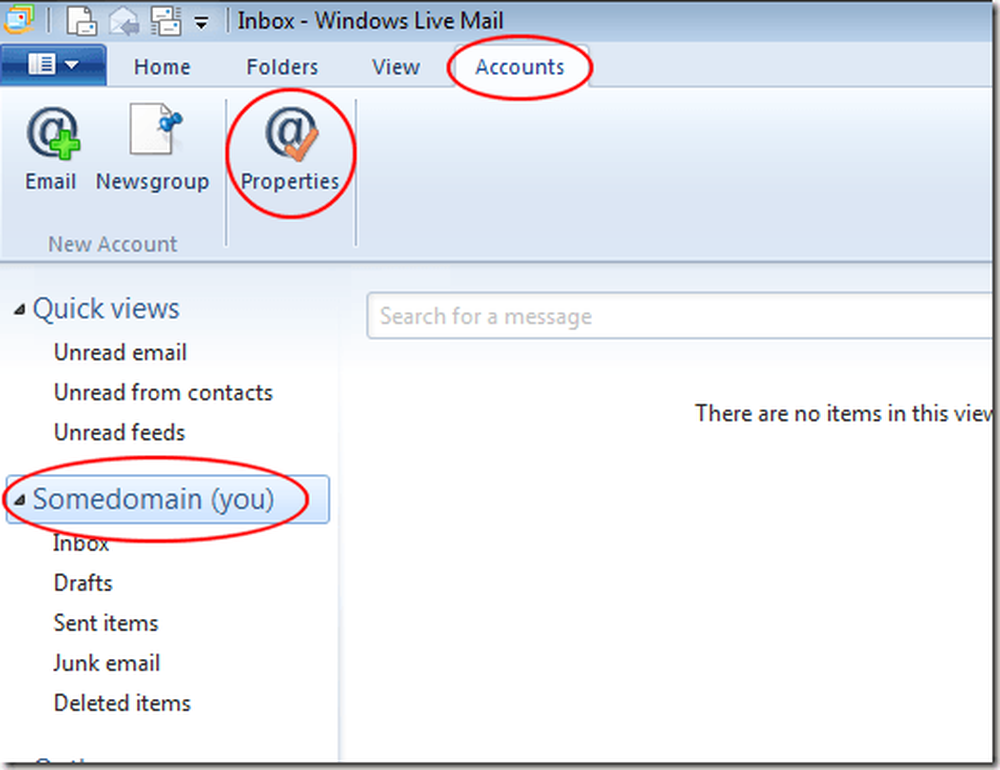Show Unread from contacts view

coord(163,393)
